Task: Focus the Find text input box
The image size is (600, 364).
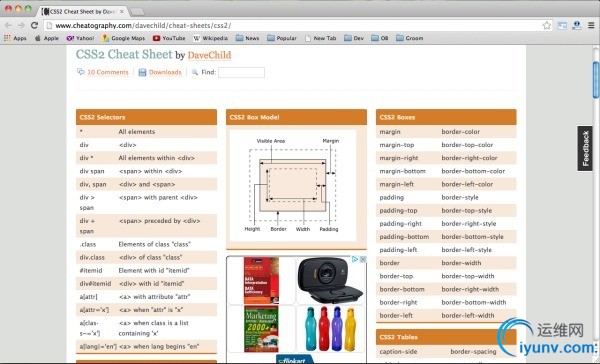Action: tap(241, 72)
